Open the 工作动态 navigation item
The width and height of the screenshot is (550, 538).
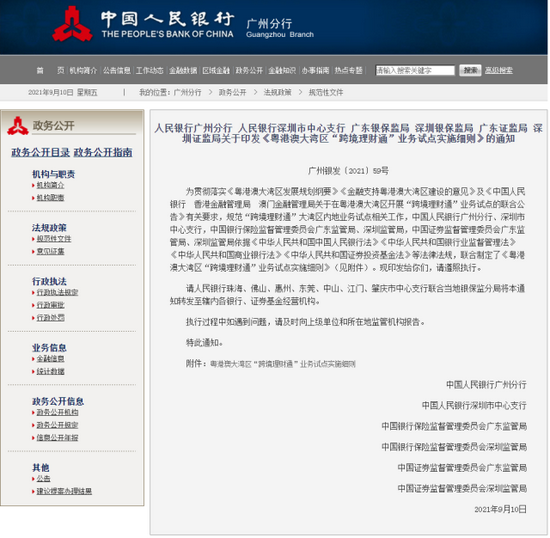pos(149,70)
